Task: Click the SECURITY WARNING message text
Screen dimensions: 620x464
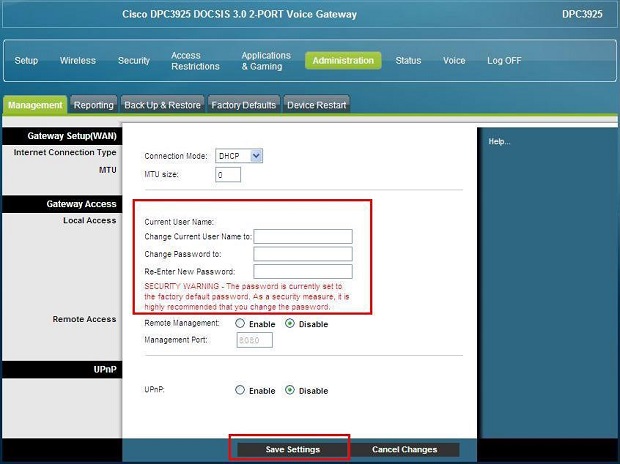Action: click(247, 297)
